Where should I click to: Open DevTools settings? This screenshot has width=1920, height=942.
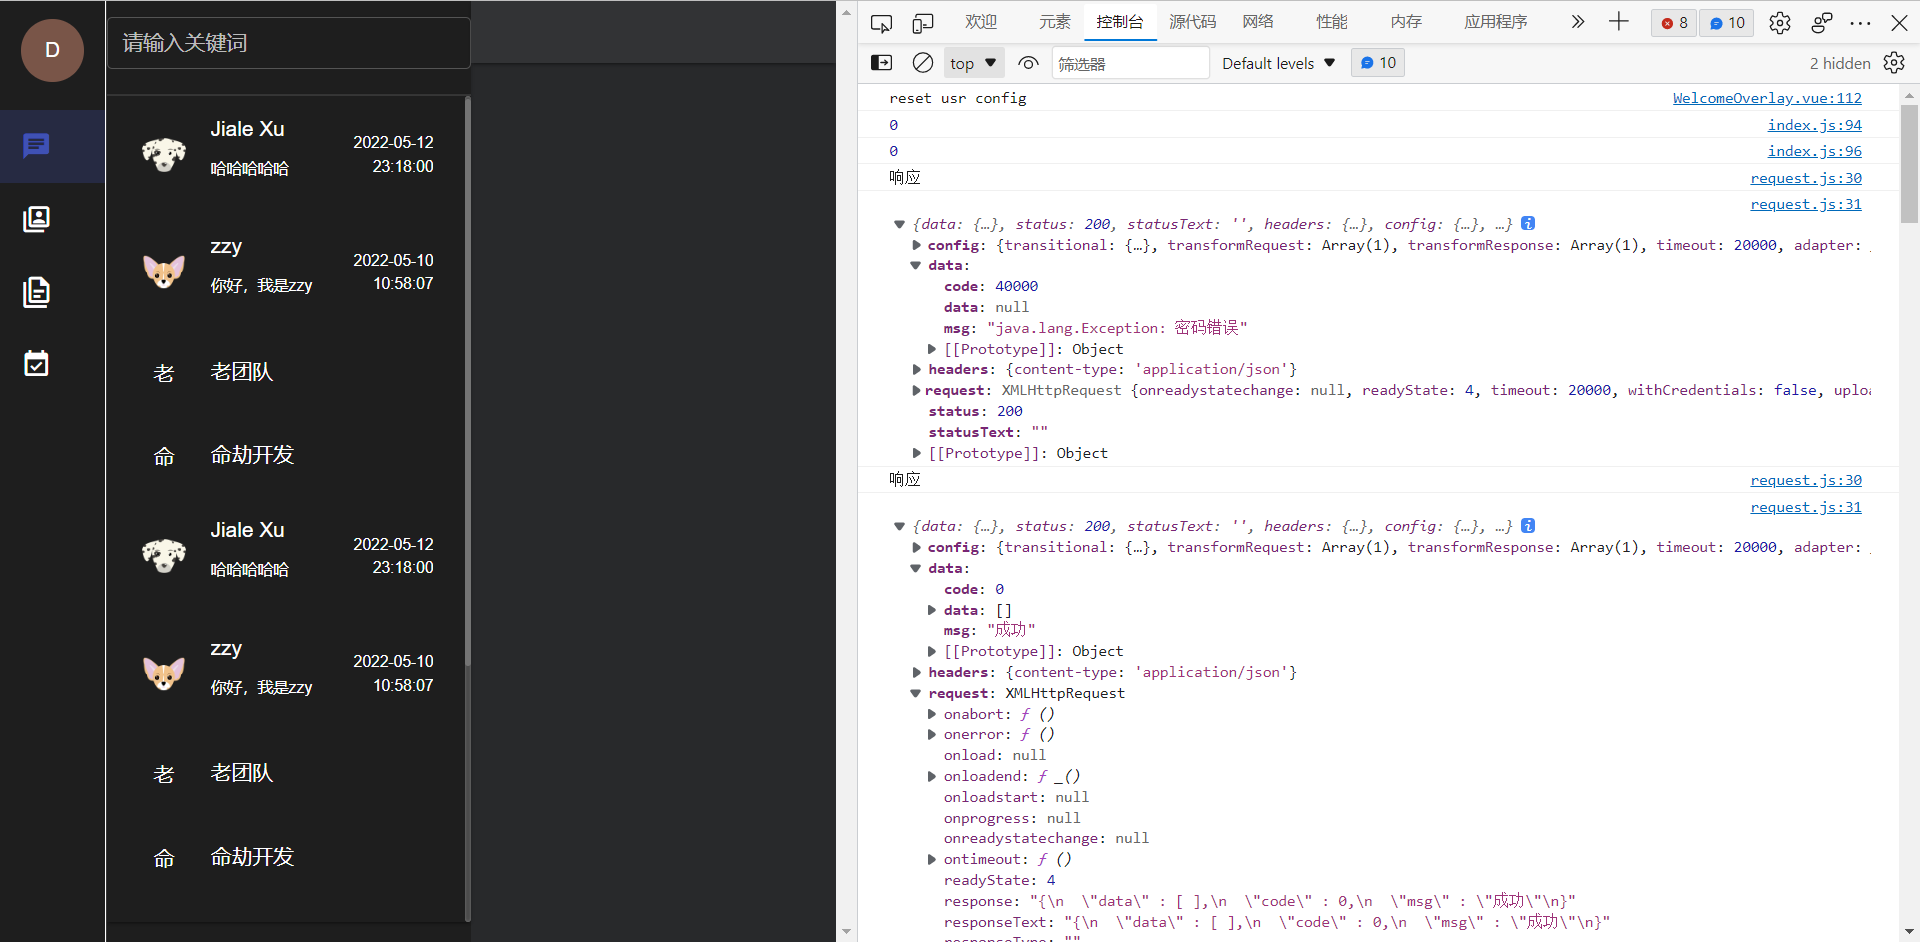point(1780,22)
